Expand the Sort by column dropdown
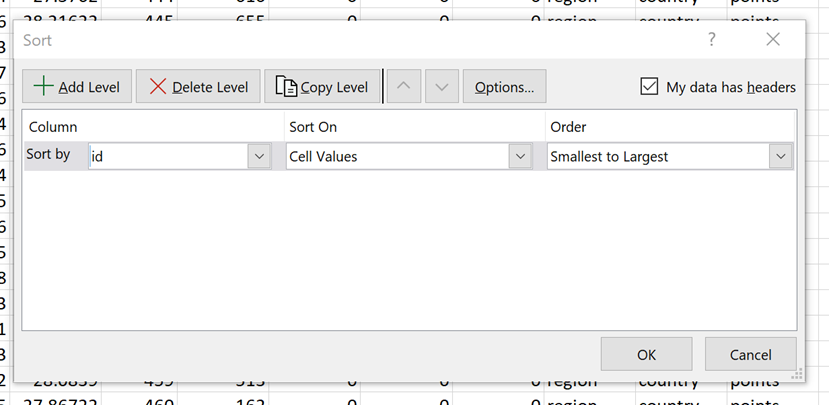This screenshot has height=405, width=829. click(x=259, y=157)
